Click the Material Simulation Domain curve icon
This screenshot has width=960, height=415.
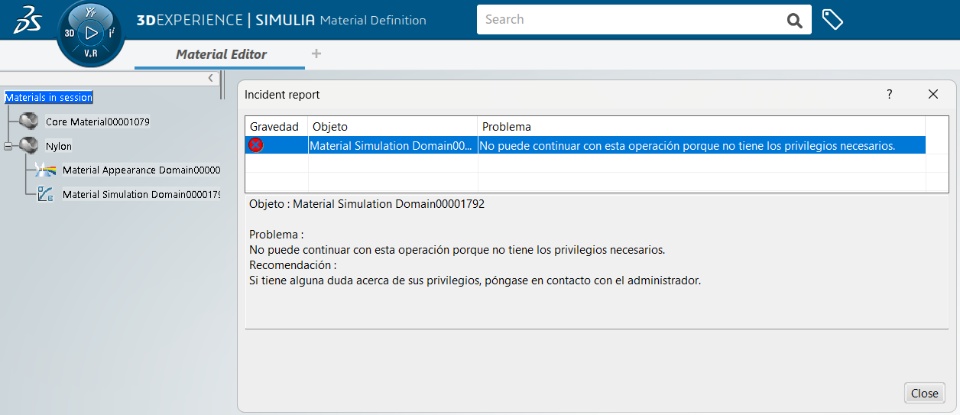(45, 195)
